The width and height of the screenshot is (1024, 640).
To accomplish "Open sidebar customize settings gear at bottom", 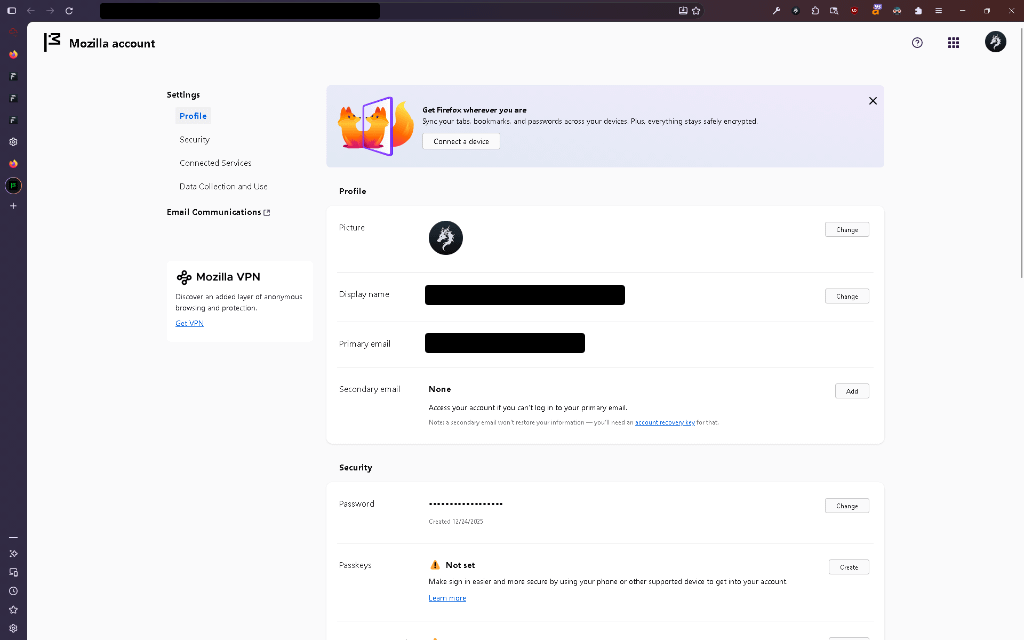I will pyautogui.click(x=13, y=628).
